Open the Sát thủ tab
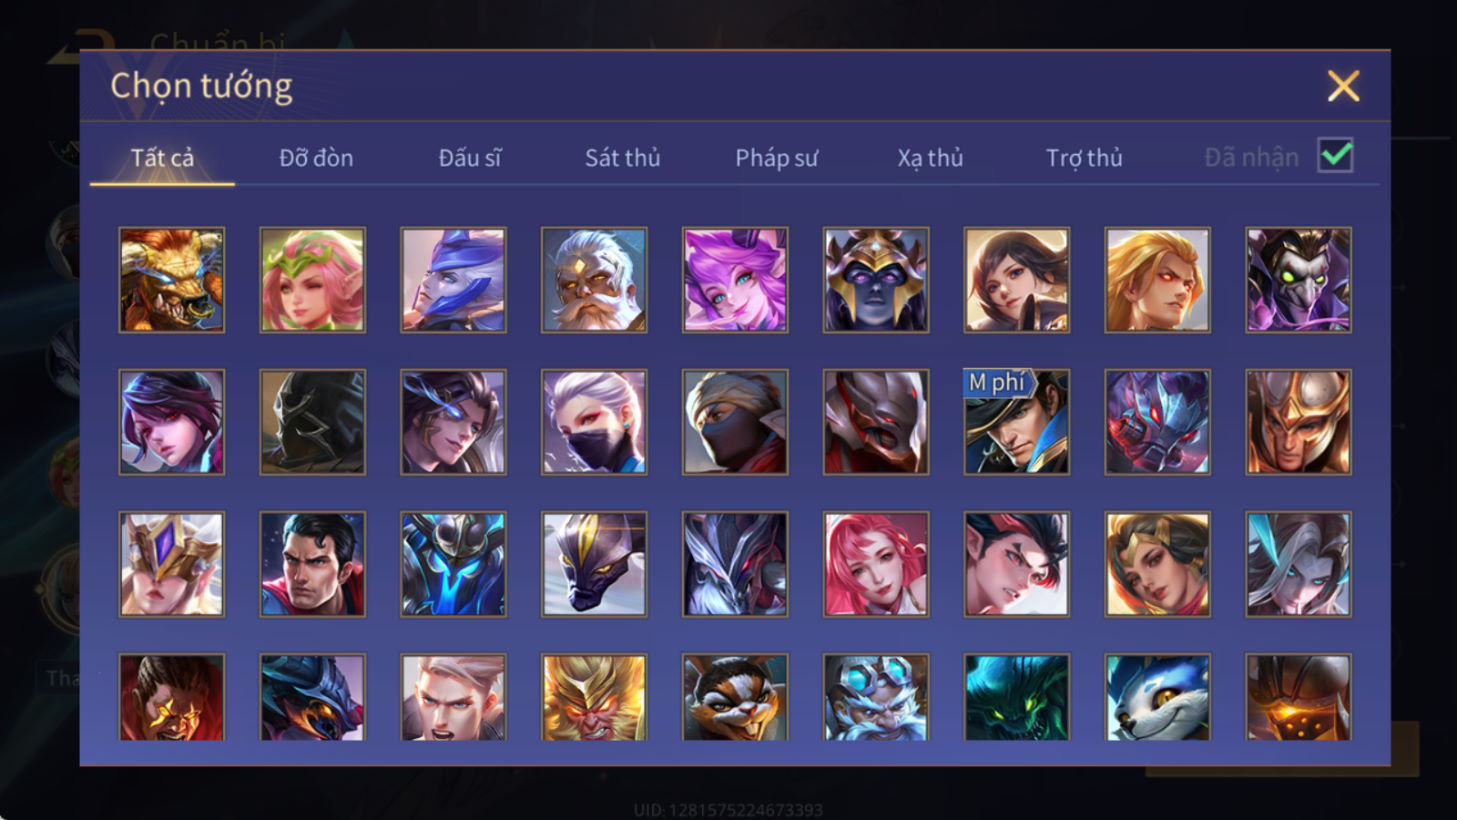Image resolution: width=1457 pixels, height=820 pixels. click(x=622, y=158)
